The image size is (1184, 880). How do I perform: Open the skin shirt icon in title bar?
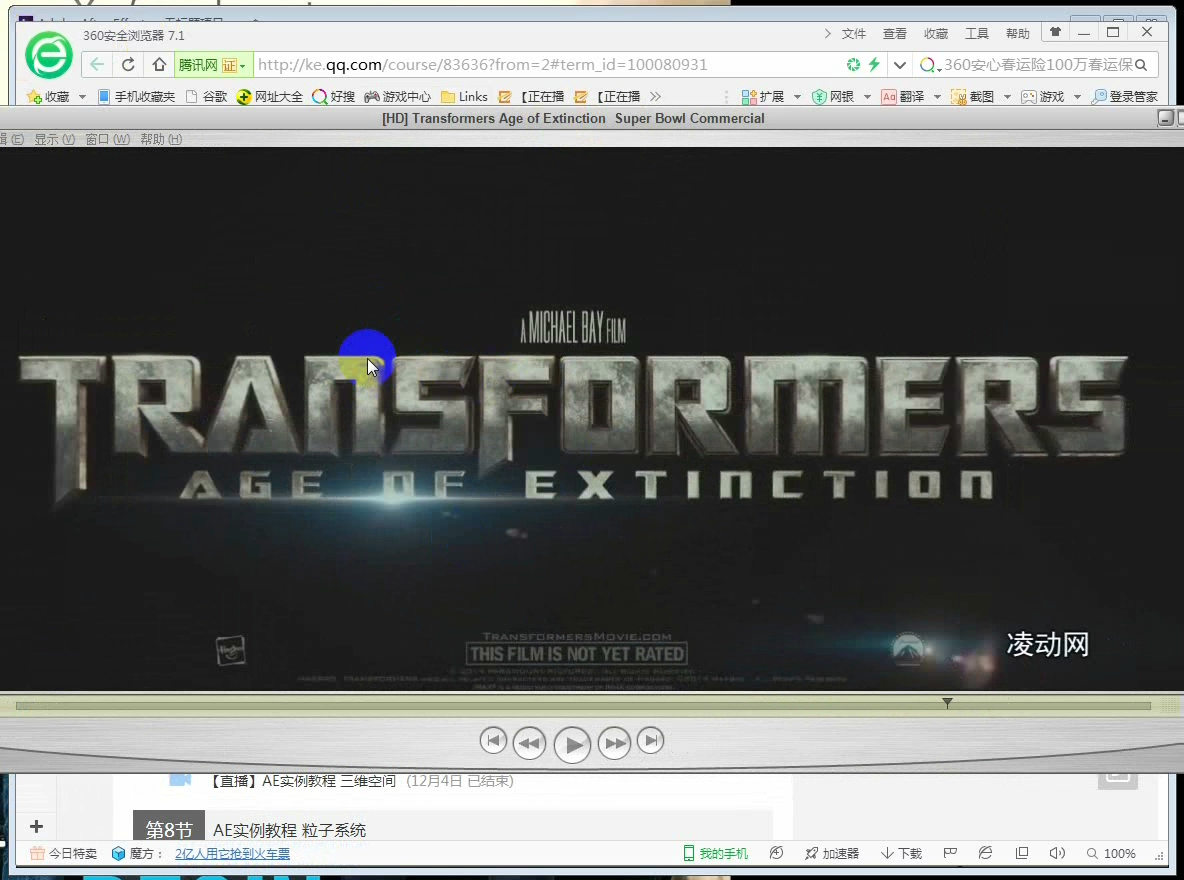pos(1055,32)
